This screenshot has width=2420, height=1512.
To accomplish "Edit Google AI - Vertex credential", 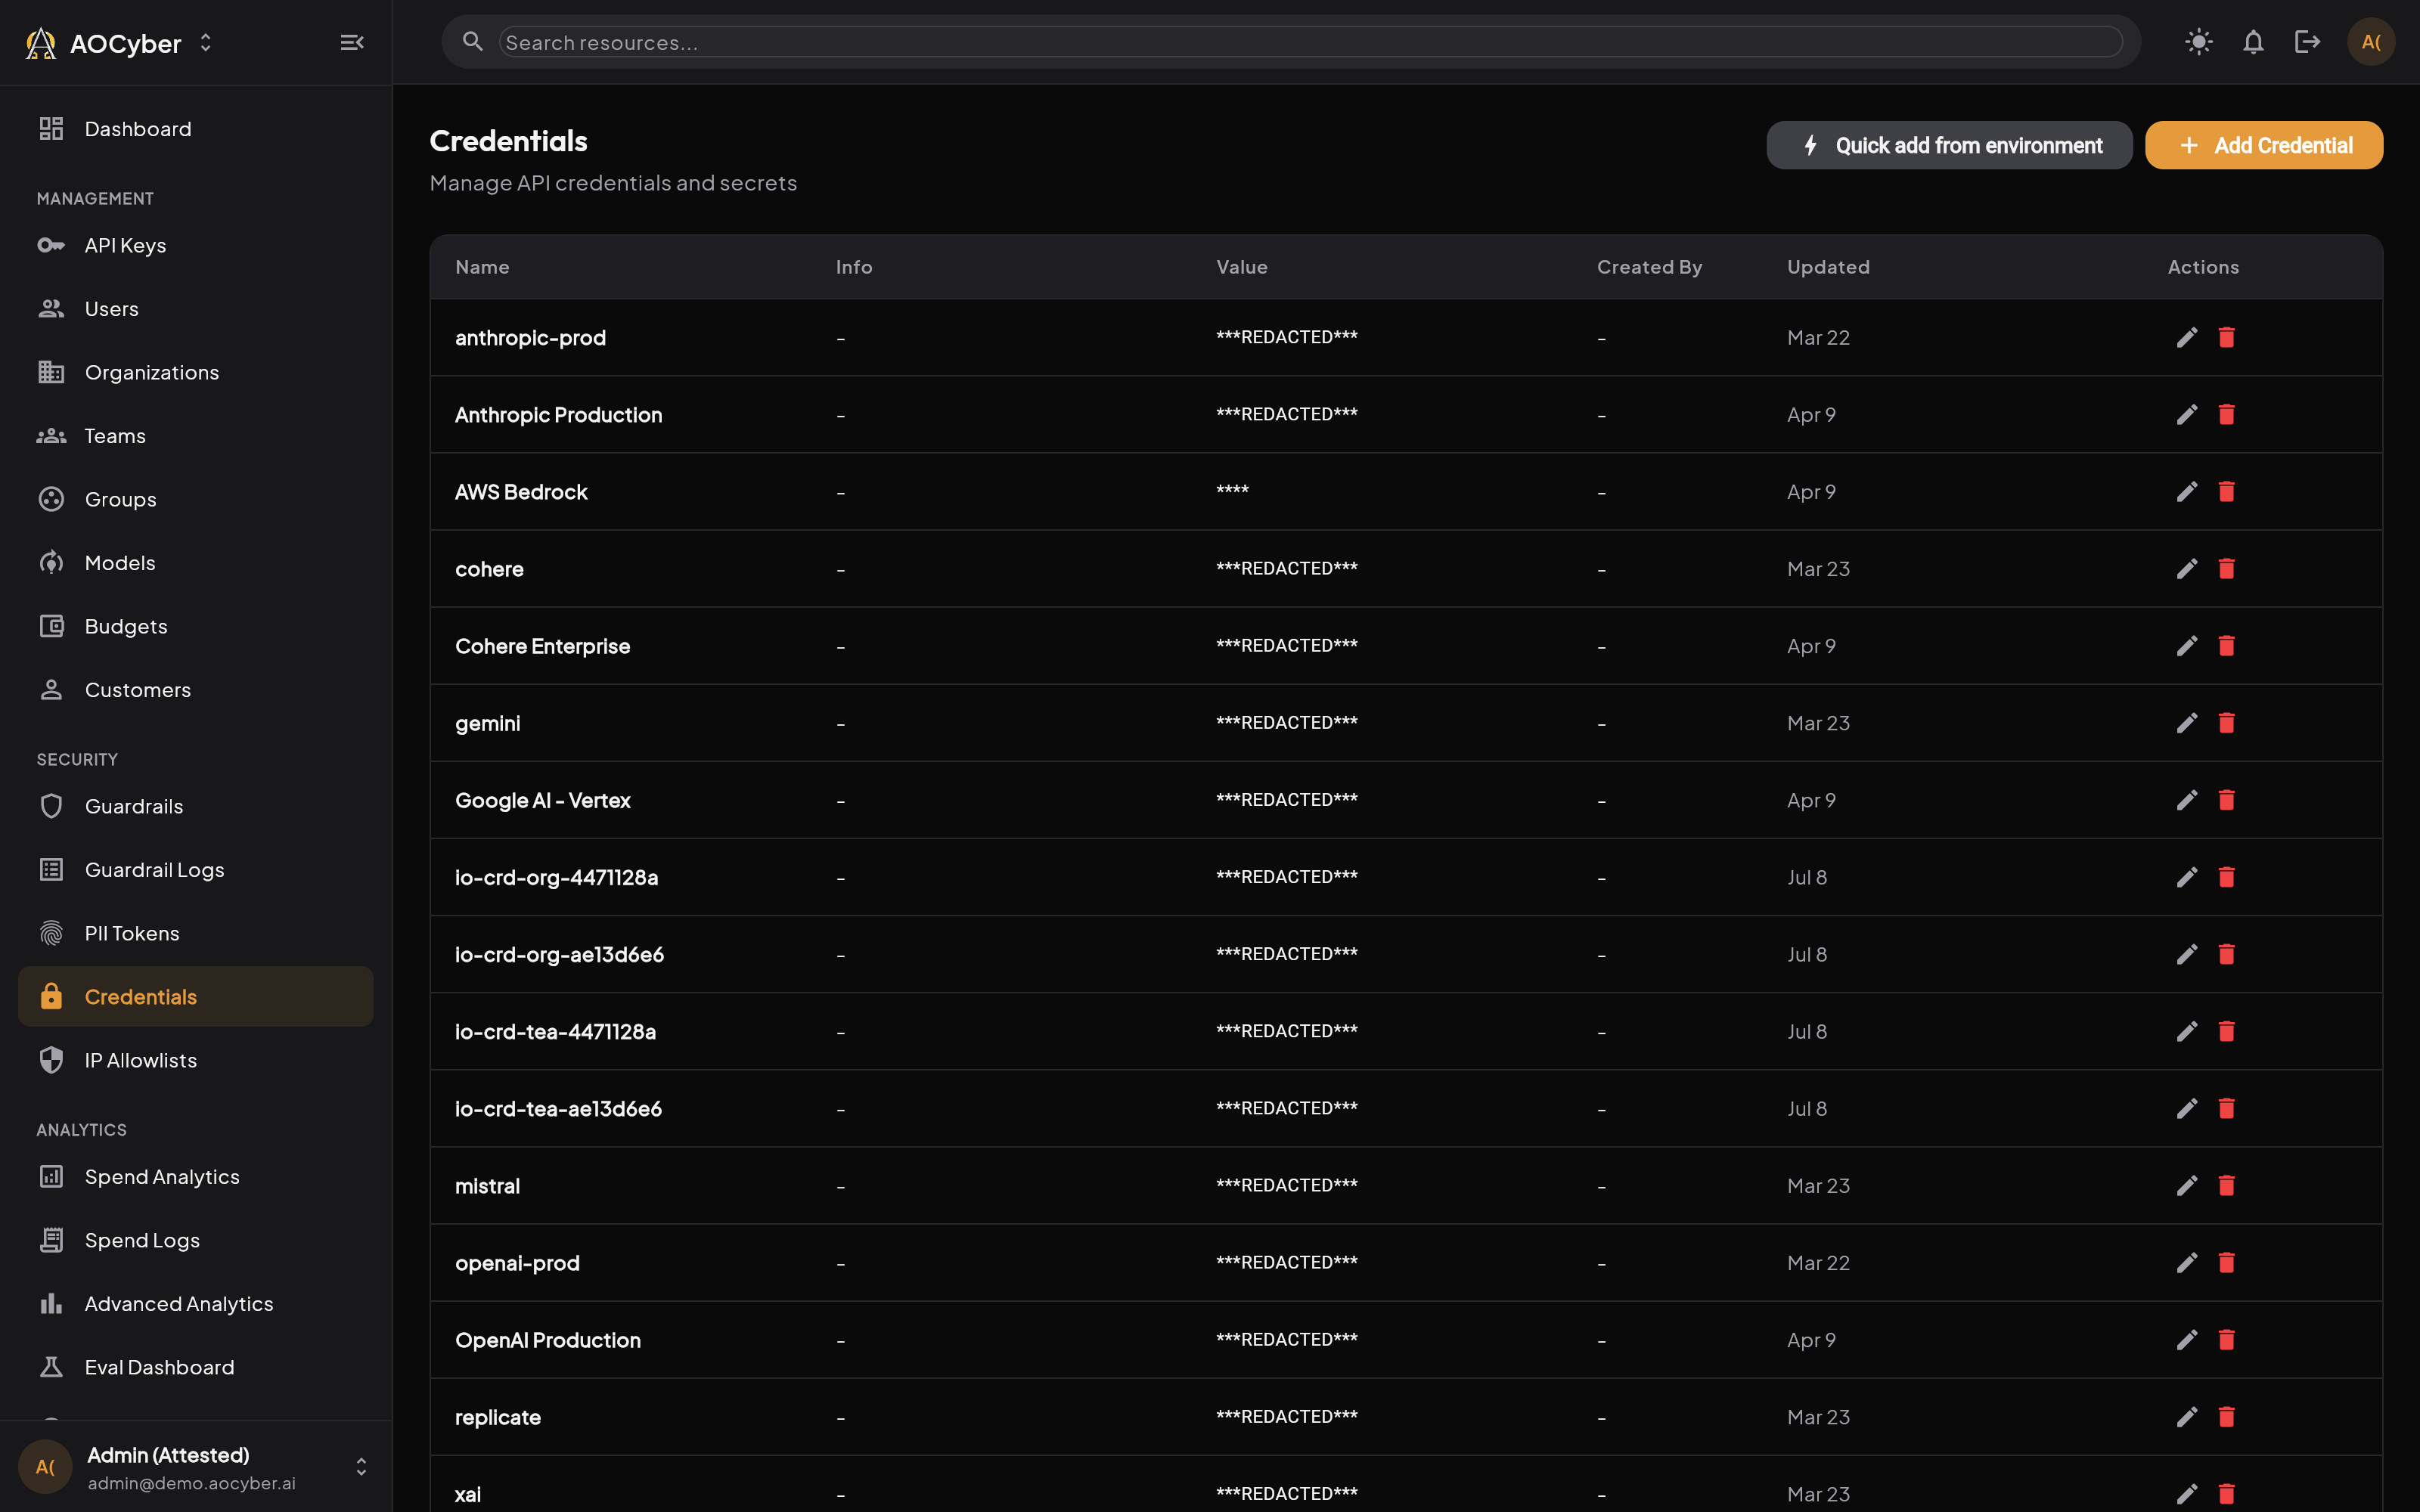I will [x=2187, y=800].
